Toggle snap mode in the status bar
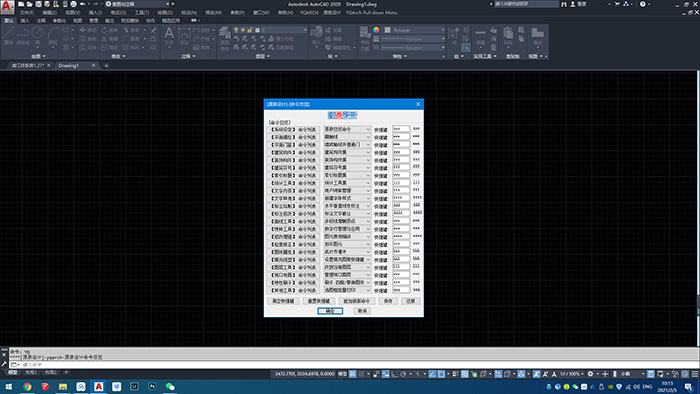Screen dimensions: 700x394 pos(362,374)
